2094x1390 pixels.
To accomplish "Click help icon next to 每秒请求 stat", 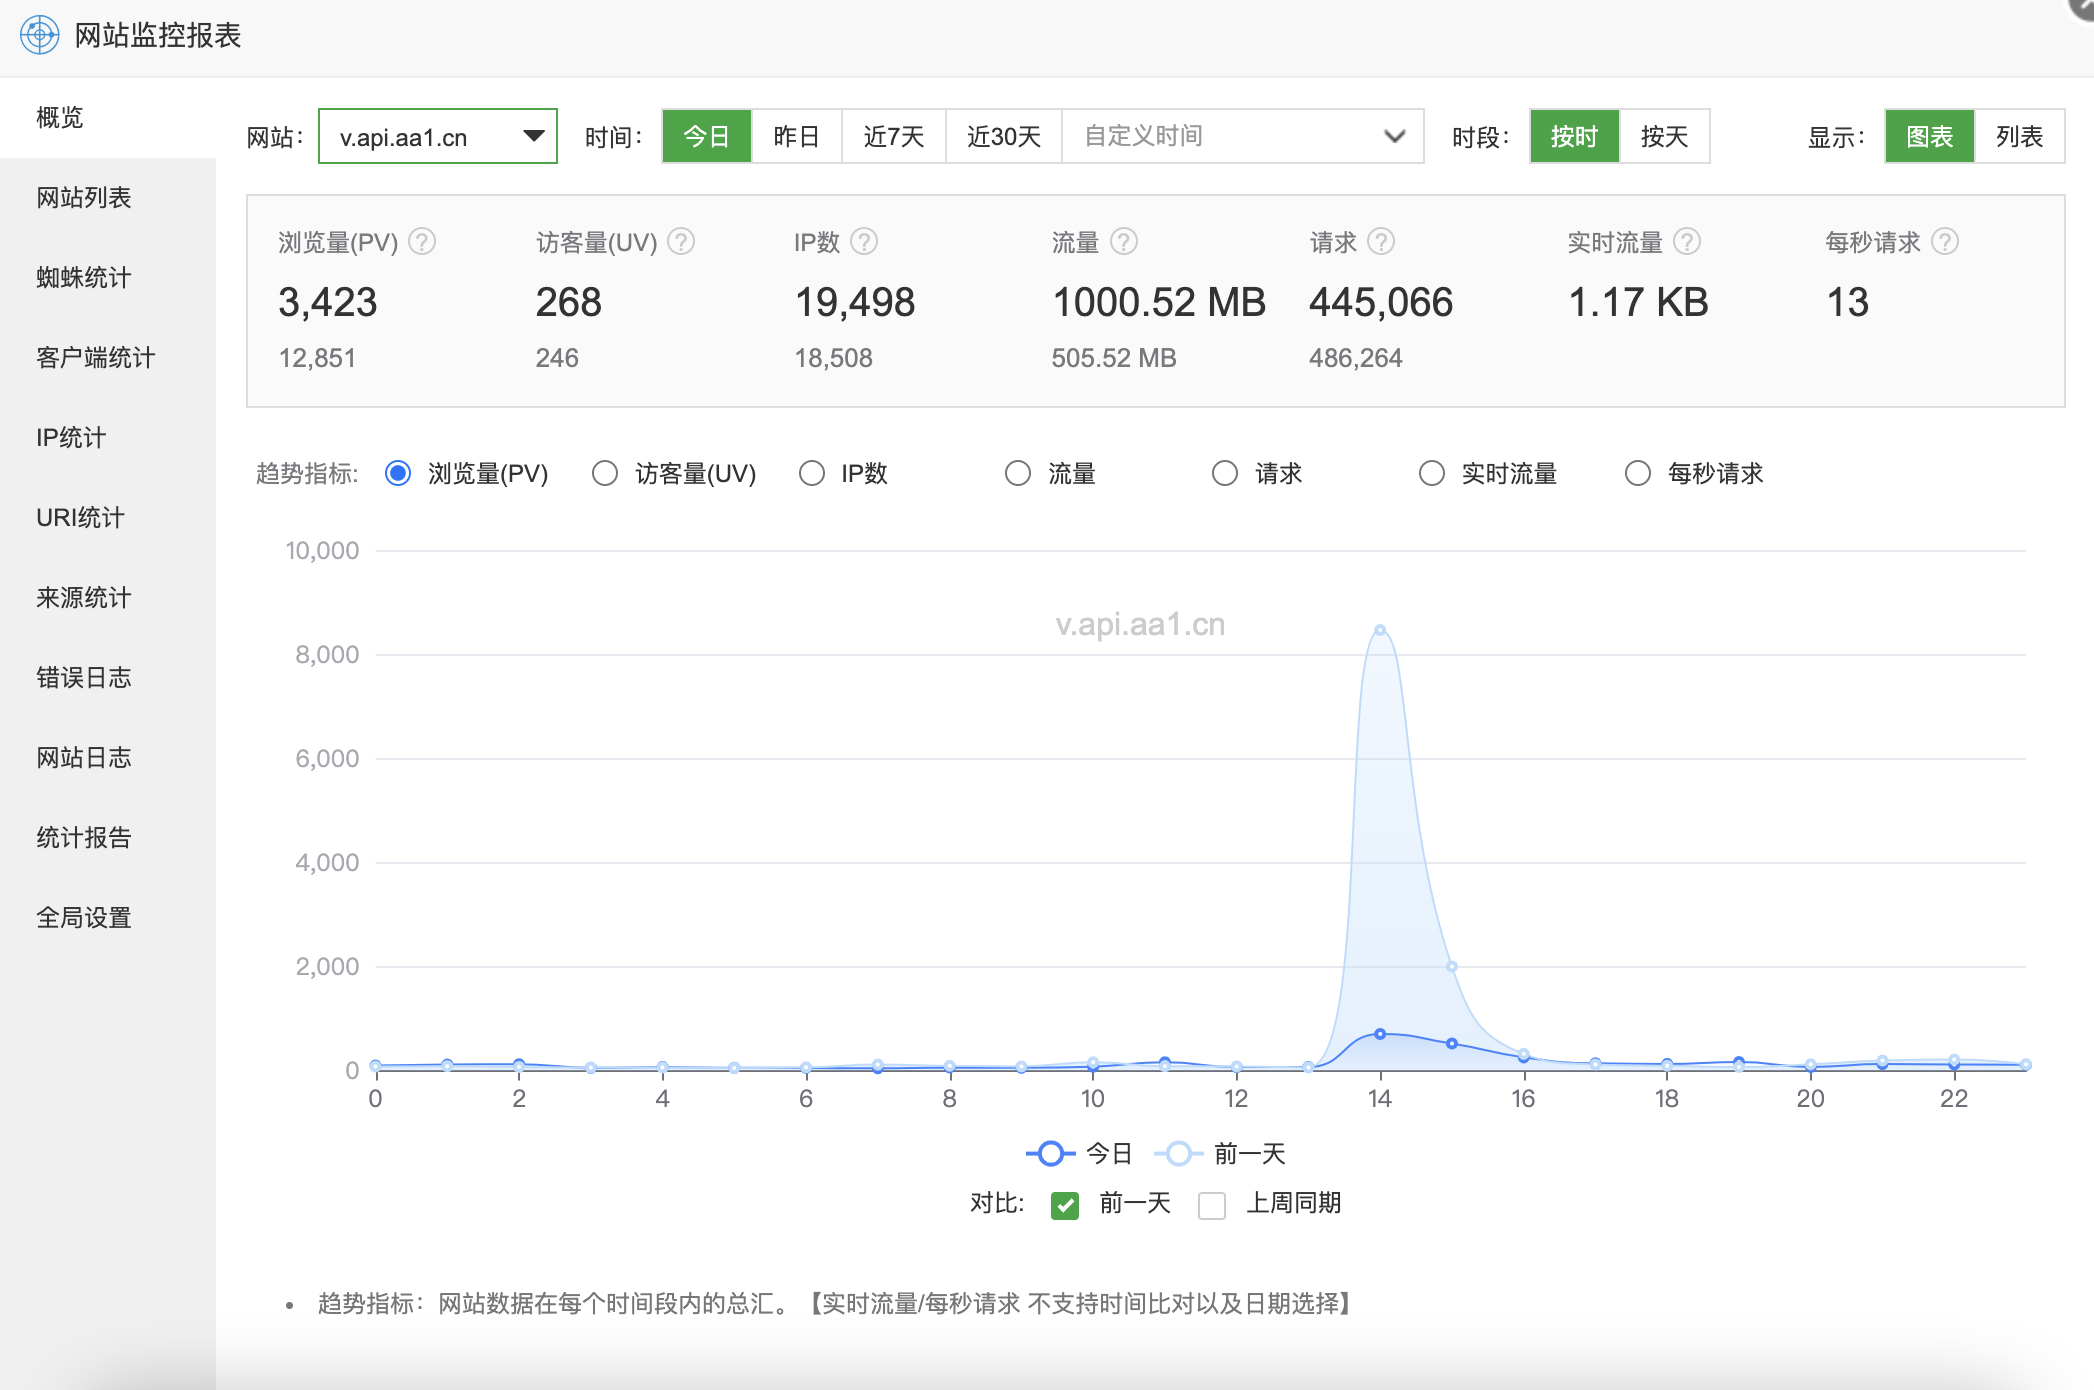I will pyautogui.click(x=1945, y=242).
